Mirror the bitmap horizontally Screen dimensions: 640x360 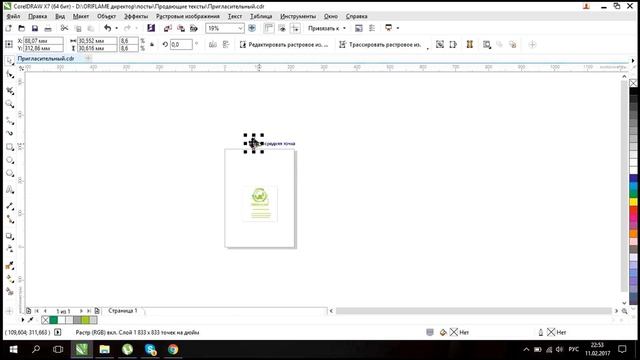pyautogui.click(x=213, y=44)
